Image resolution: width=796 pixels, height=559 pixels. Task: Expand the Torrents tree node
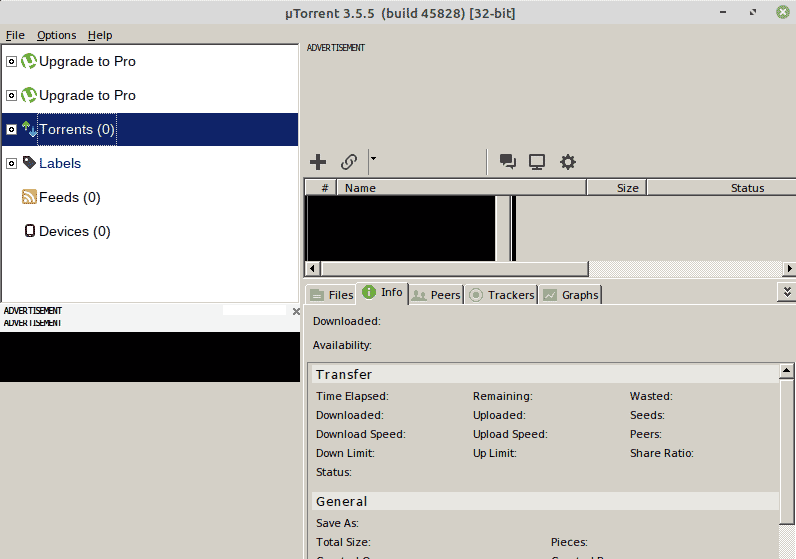pos(11,129)
